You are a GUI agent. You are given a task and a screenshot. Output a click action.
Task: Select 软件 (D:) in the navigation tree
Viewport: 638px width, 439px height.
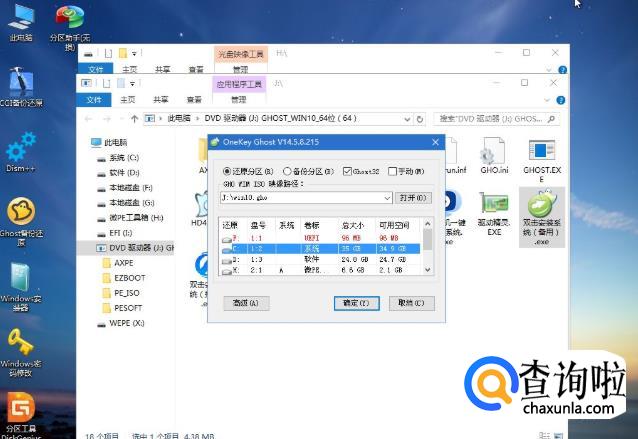pyautogui.click(x=124, y=173)
